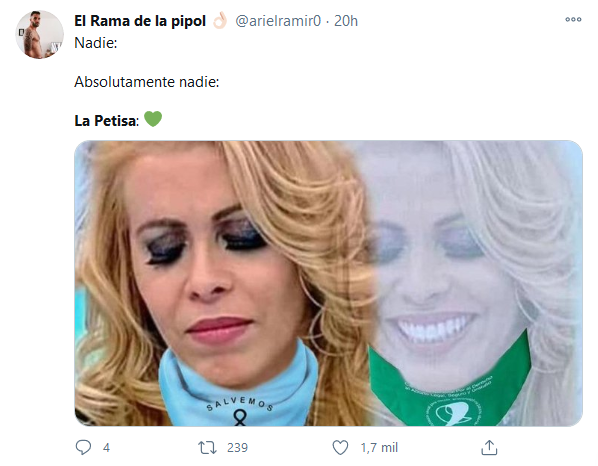Click the OK hand emoji beside name

220,21
